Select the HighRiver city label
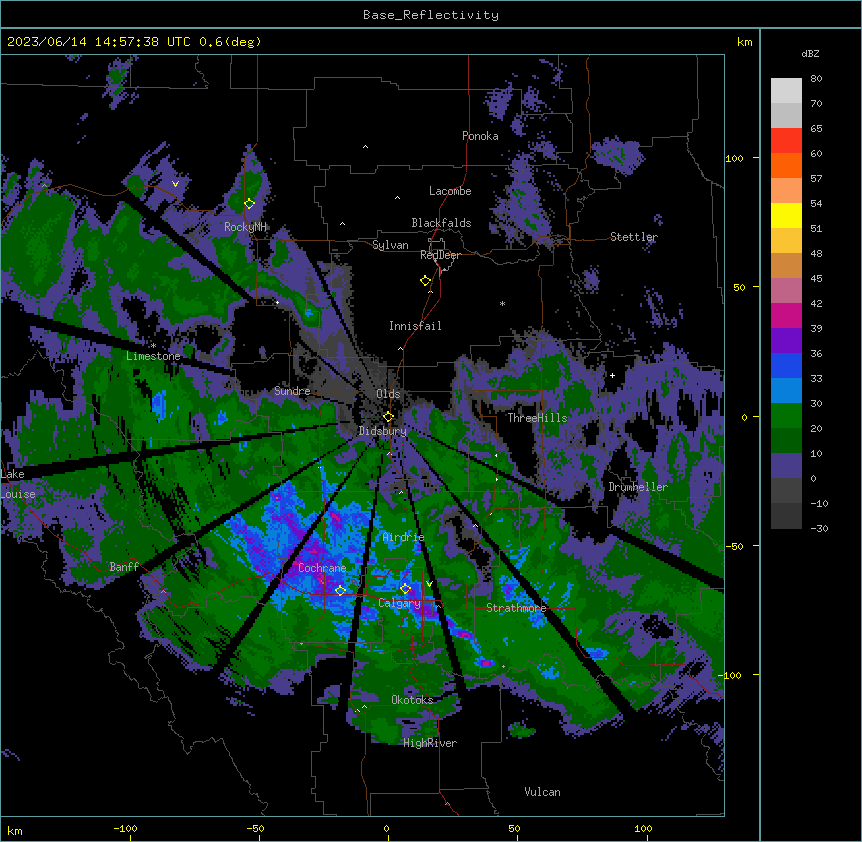Screen dimensions: 862x842 coord(430,743)
